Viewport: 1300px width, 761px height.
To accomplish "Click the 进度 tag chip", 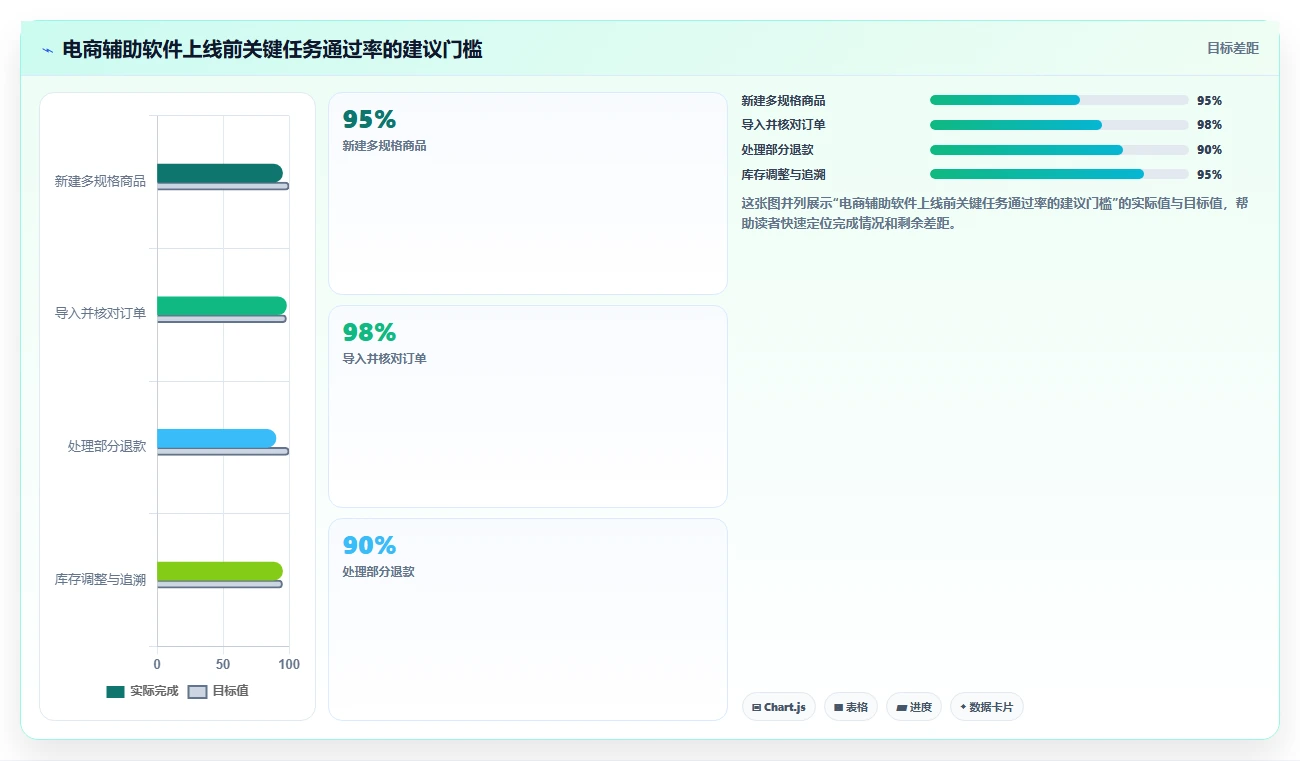I will coord(914,707).
